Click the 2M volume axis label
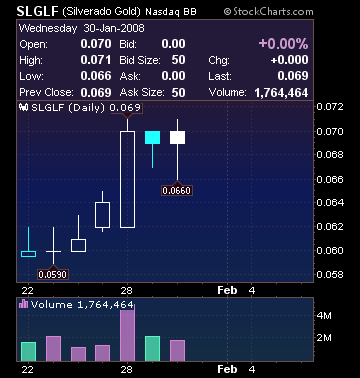This screenshot has width=360, height=378. point(324,338)
